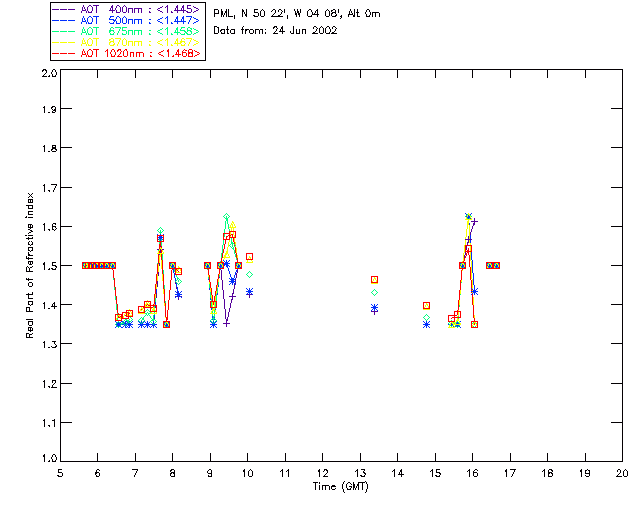Screen dimensions: 640x512
Task: Click the 17 x-axis tick label
Action: [x=510, y=473]
